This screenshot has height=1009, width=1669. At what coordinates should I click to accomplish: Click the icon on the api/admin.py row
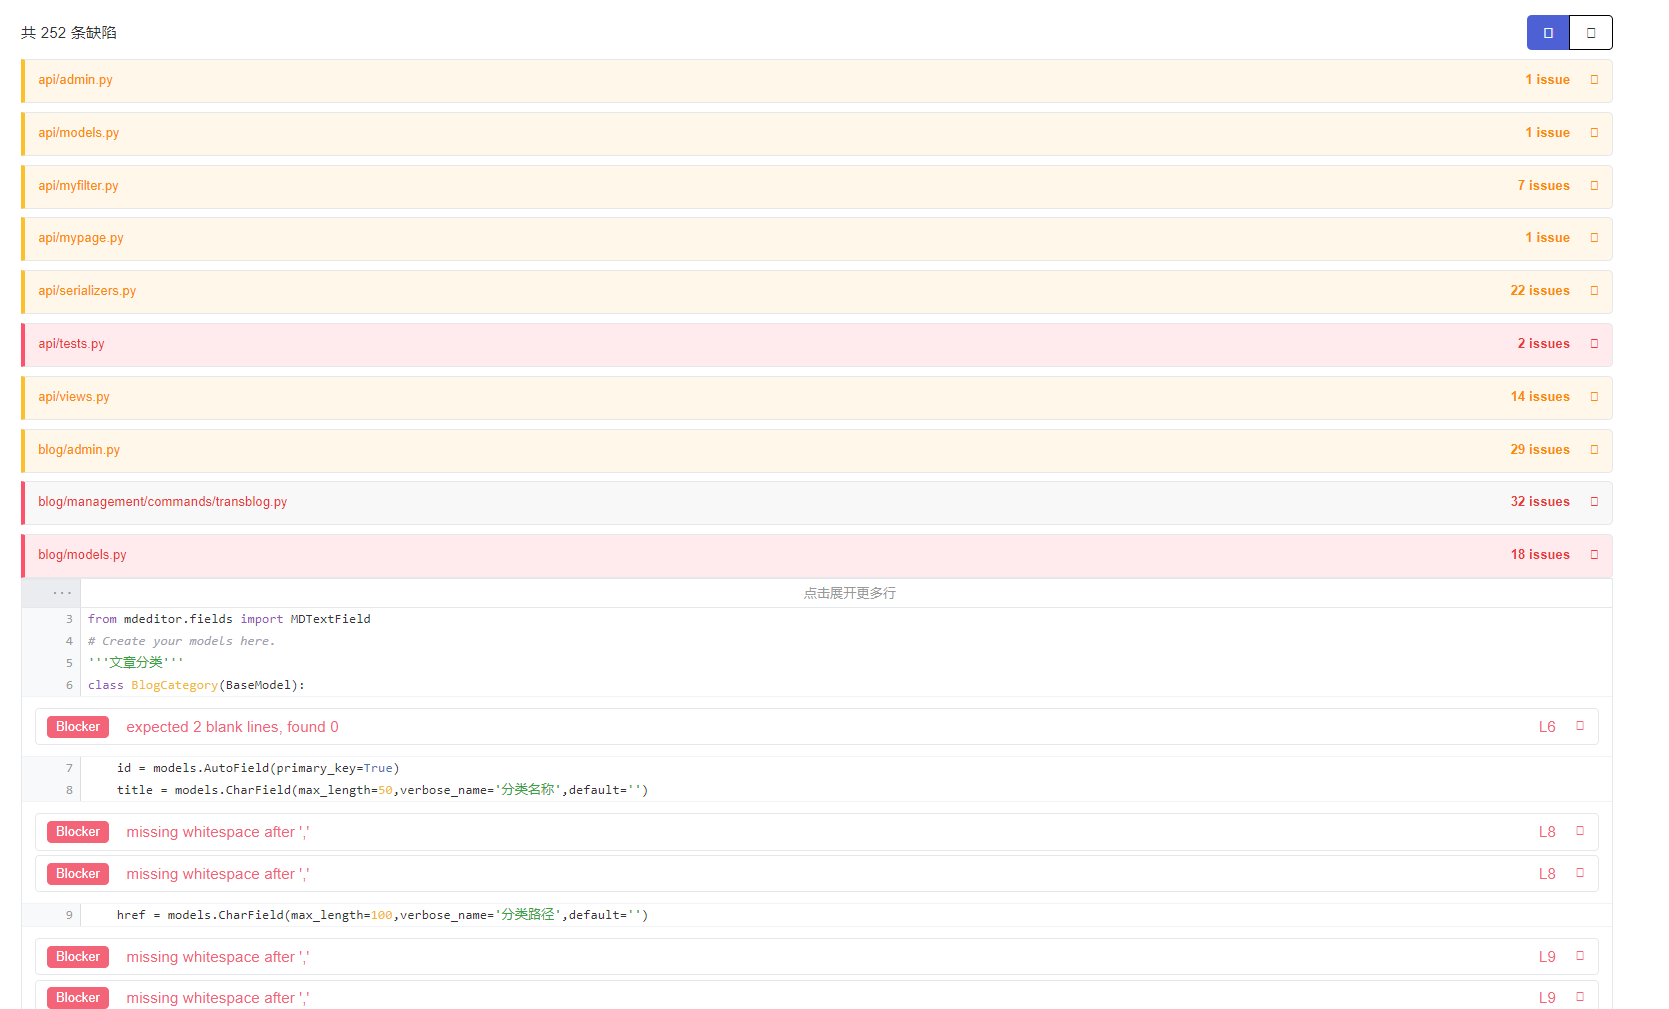coord(1594,80)
